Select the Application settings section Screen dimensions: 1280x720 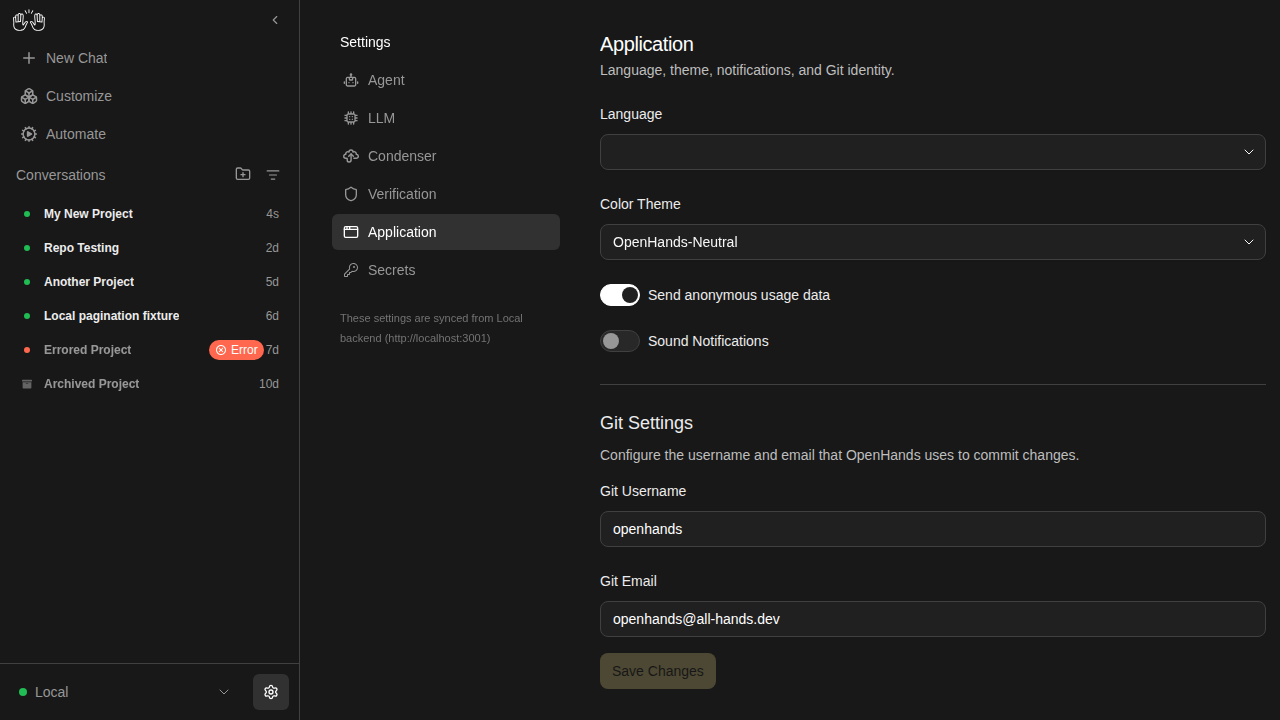click(x=446, y=232)
